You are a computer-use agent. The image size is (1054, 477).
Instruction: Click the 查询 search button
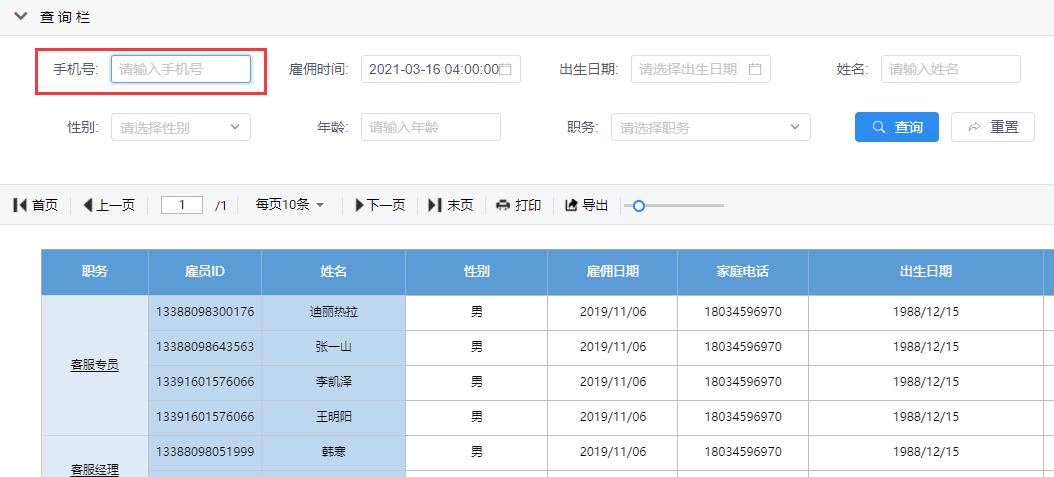pos(897,127)
